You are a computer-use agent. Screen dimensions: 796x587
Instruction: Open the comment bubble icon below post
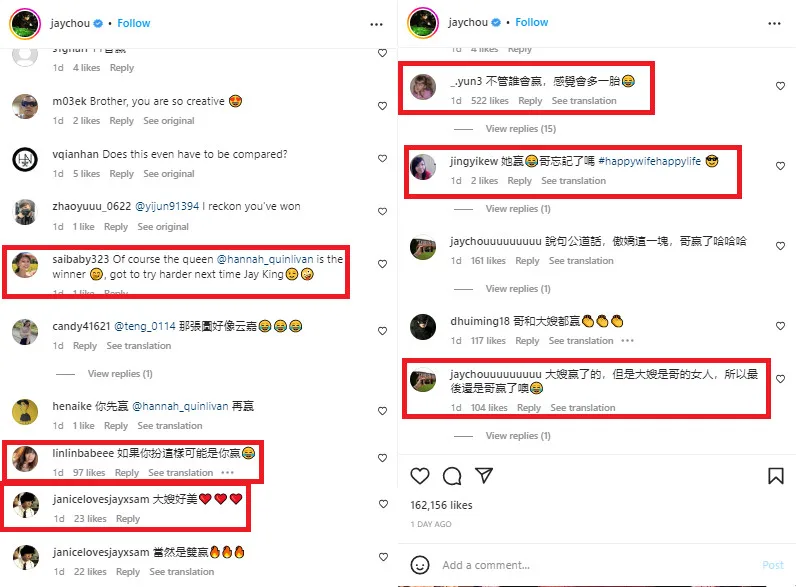point(452,476)
